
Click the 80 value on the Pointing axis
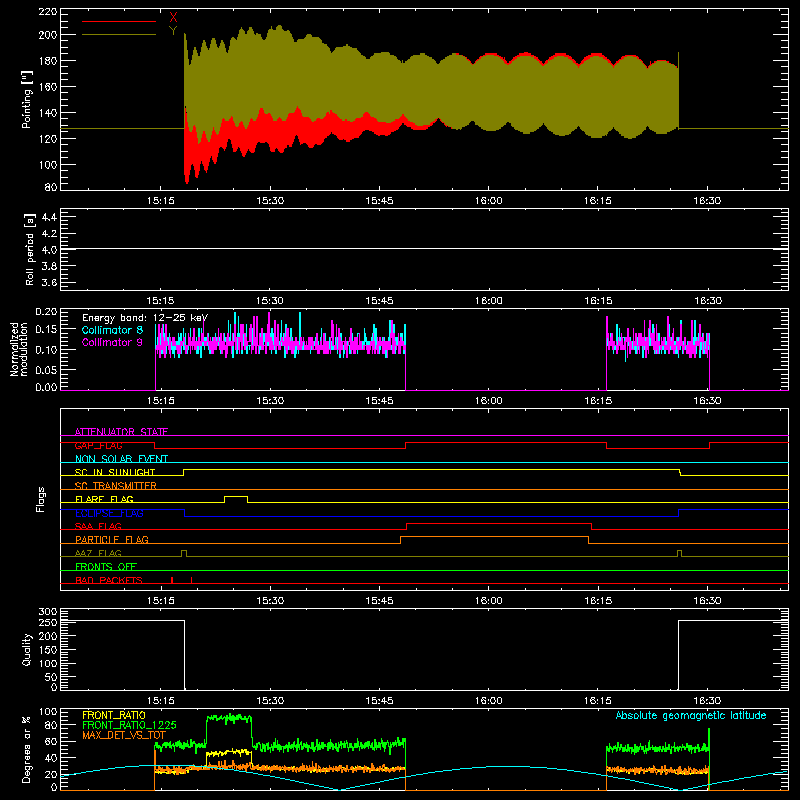point(51,187)
